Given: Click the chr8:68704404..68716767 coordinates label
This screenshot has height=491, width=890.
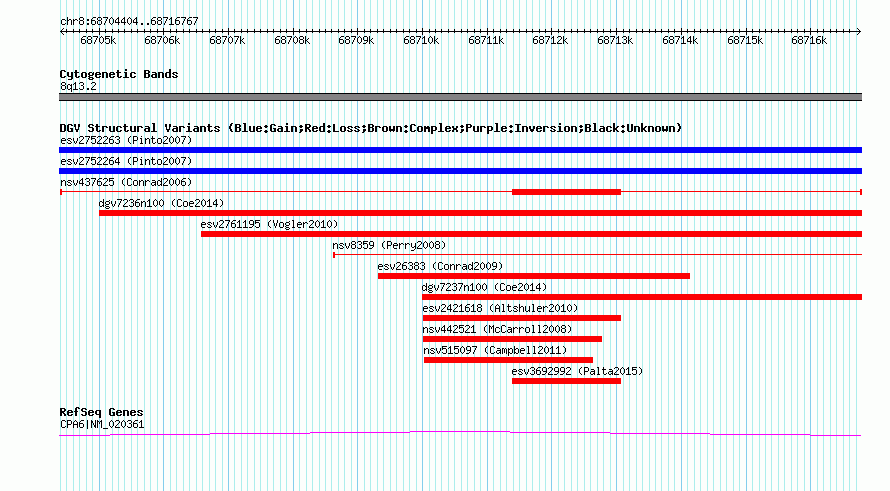Looking at the screenshot, I should coord(129,21).
